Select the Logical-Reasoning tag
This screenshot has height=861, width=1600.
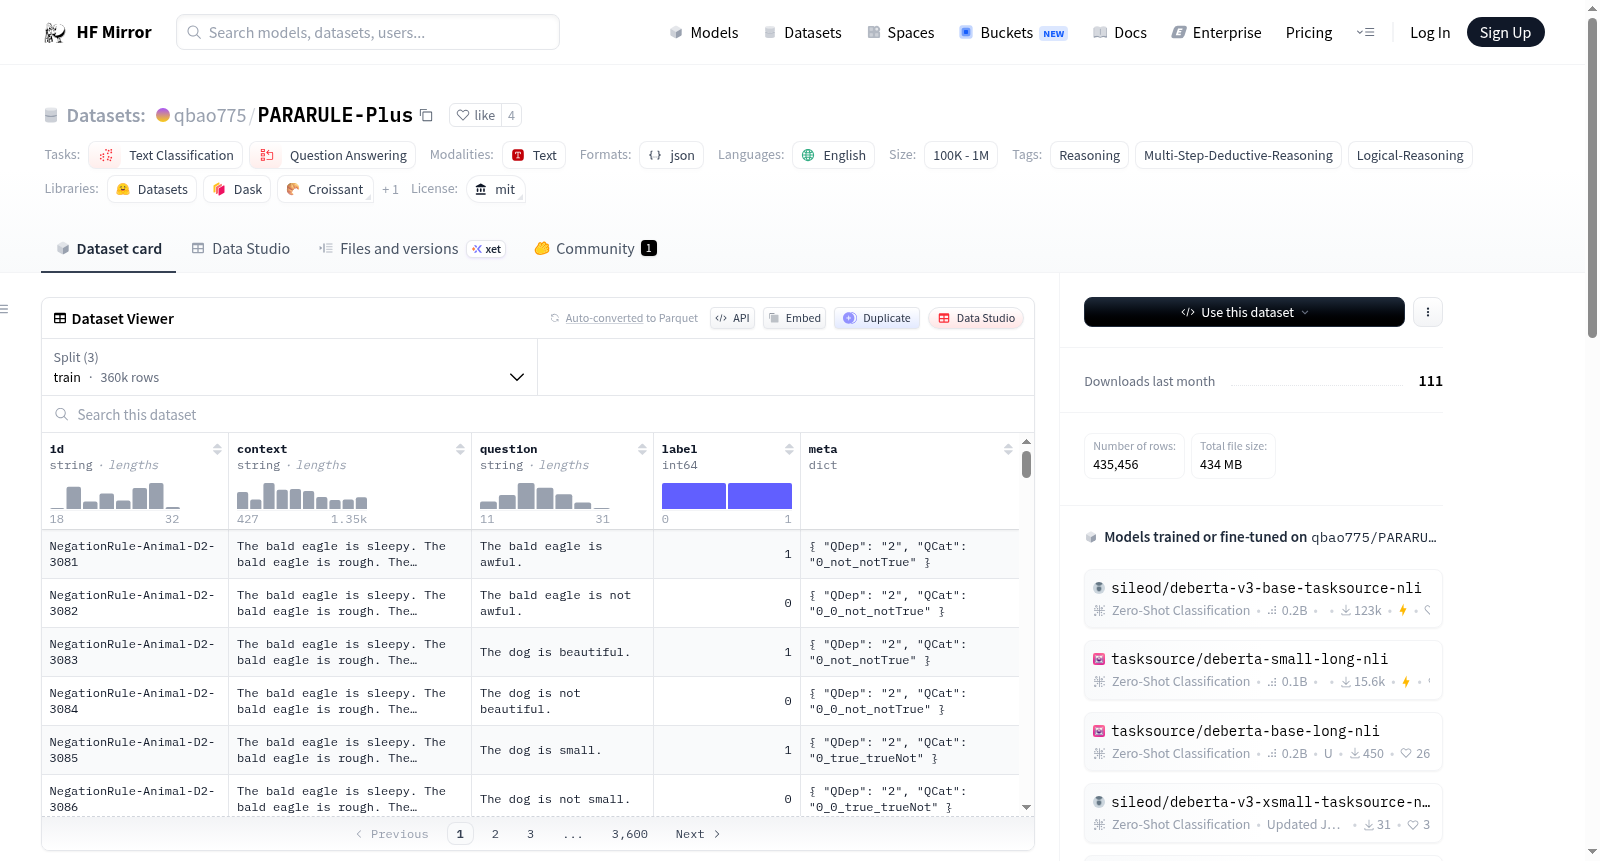(x=1410, y=155)
